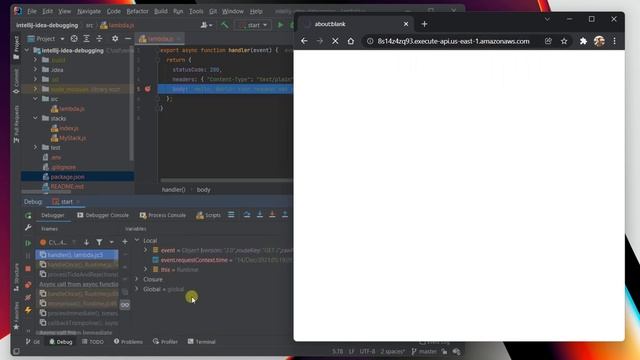The image size is (640, 360).
Task: Switch to lambda.js editor tab
Action: pyautogui.click(x=160, y=39)
